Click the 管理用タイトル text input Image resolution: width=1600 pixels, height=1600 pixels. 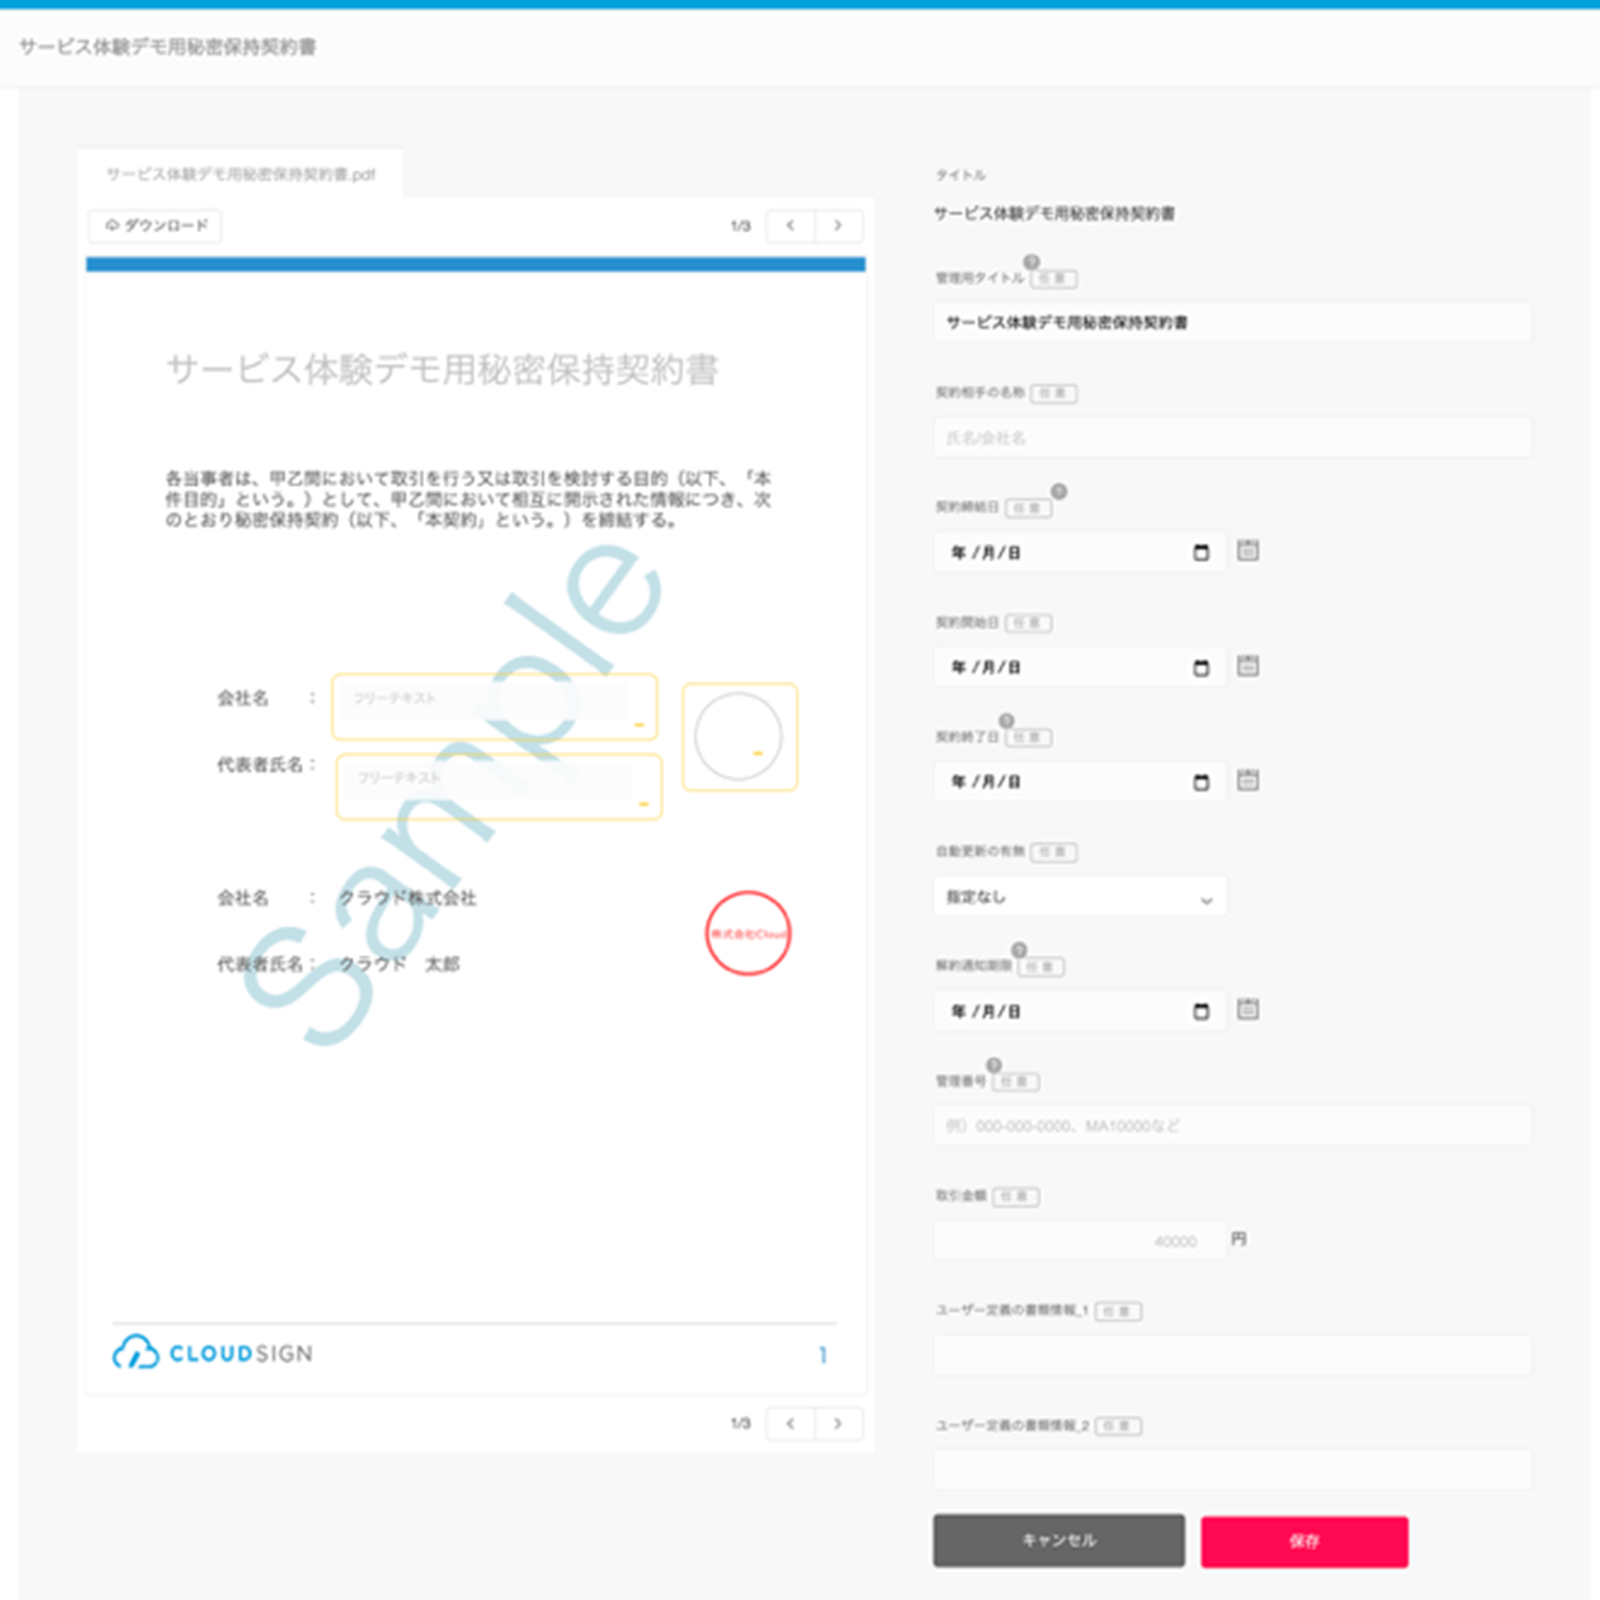pos(1232,322)
